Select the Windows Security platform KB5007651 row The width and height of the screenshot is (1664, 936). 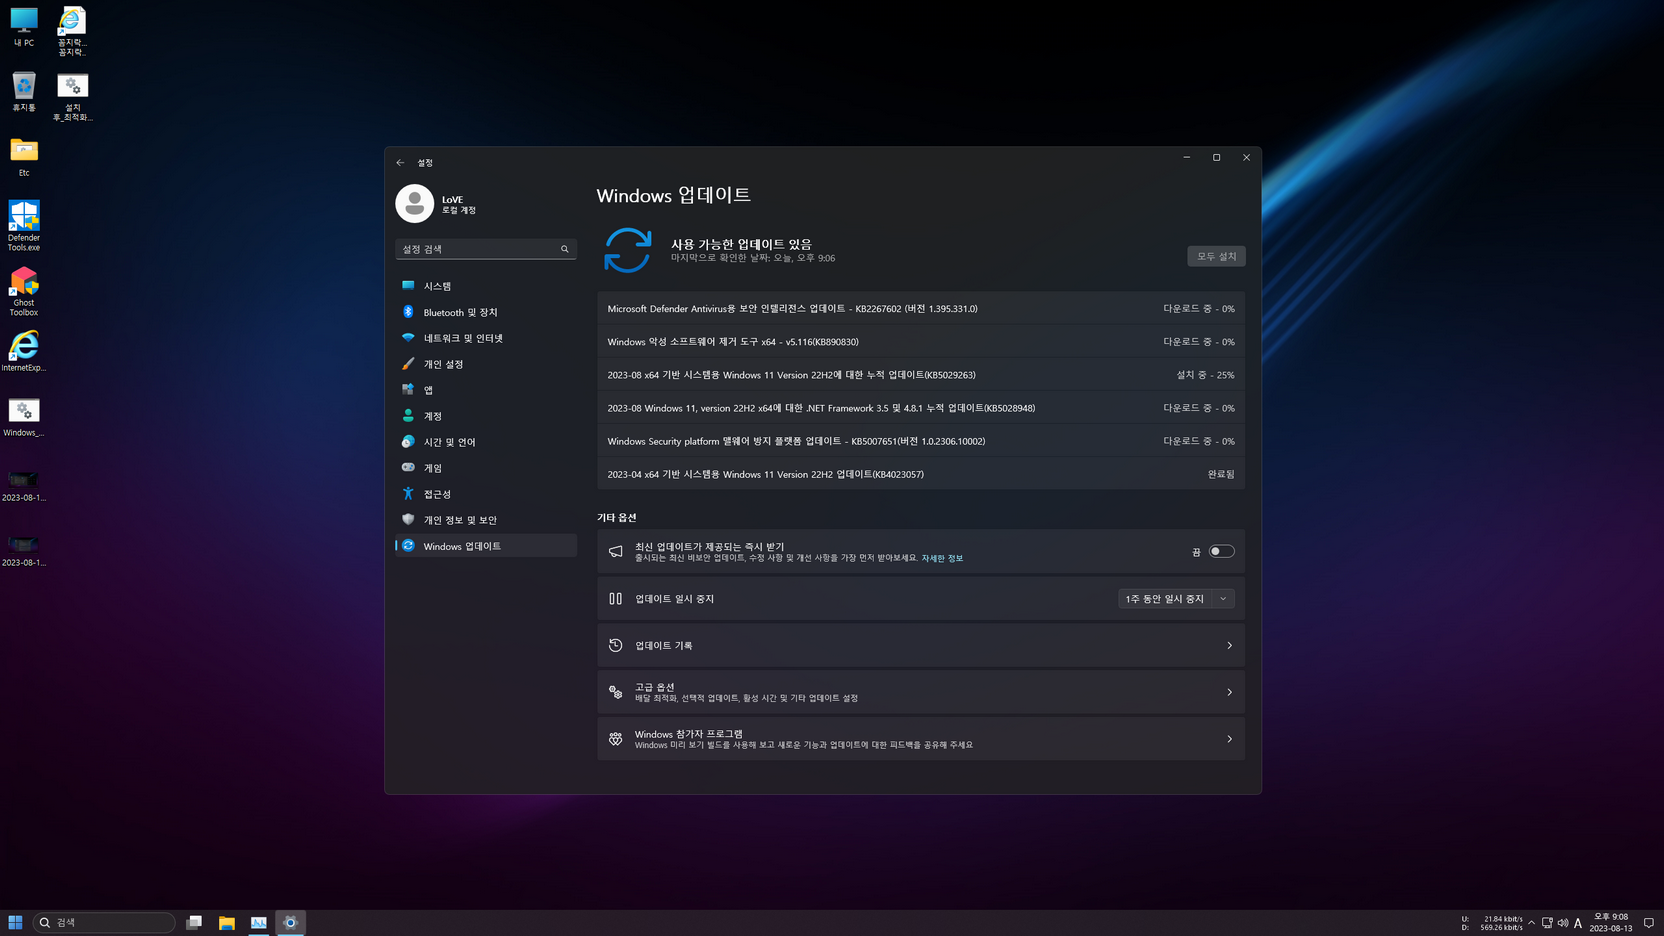point(921,440)
